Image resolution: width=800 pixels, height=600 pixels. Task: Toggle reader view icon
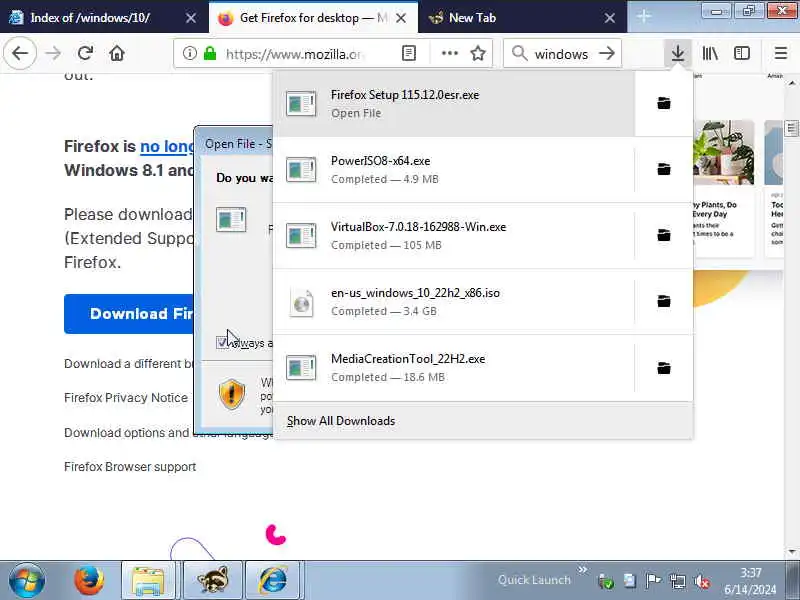pos(409,53)
